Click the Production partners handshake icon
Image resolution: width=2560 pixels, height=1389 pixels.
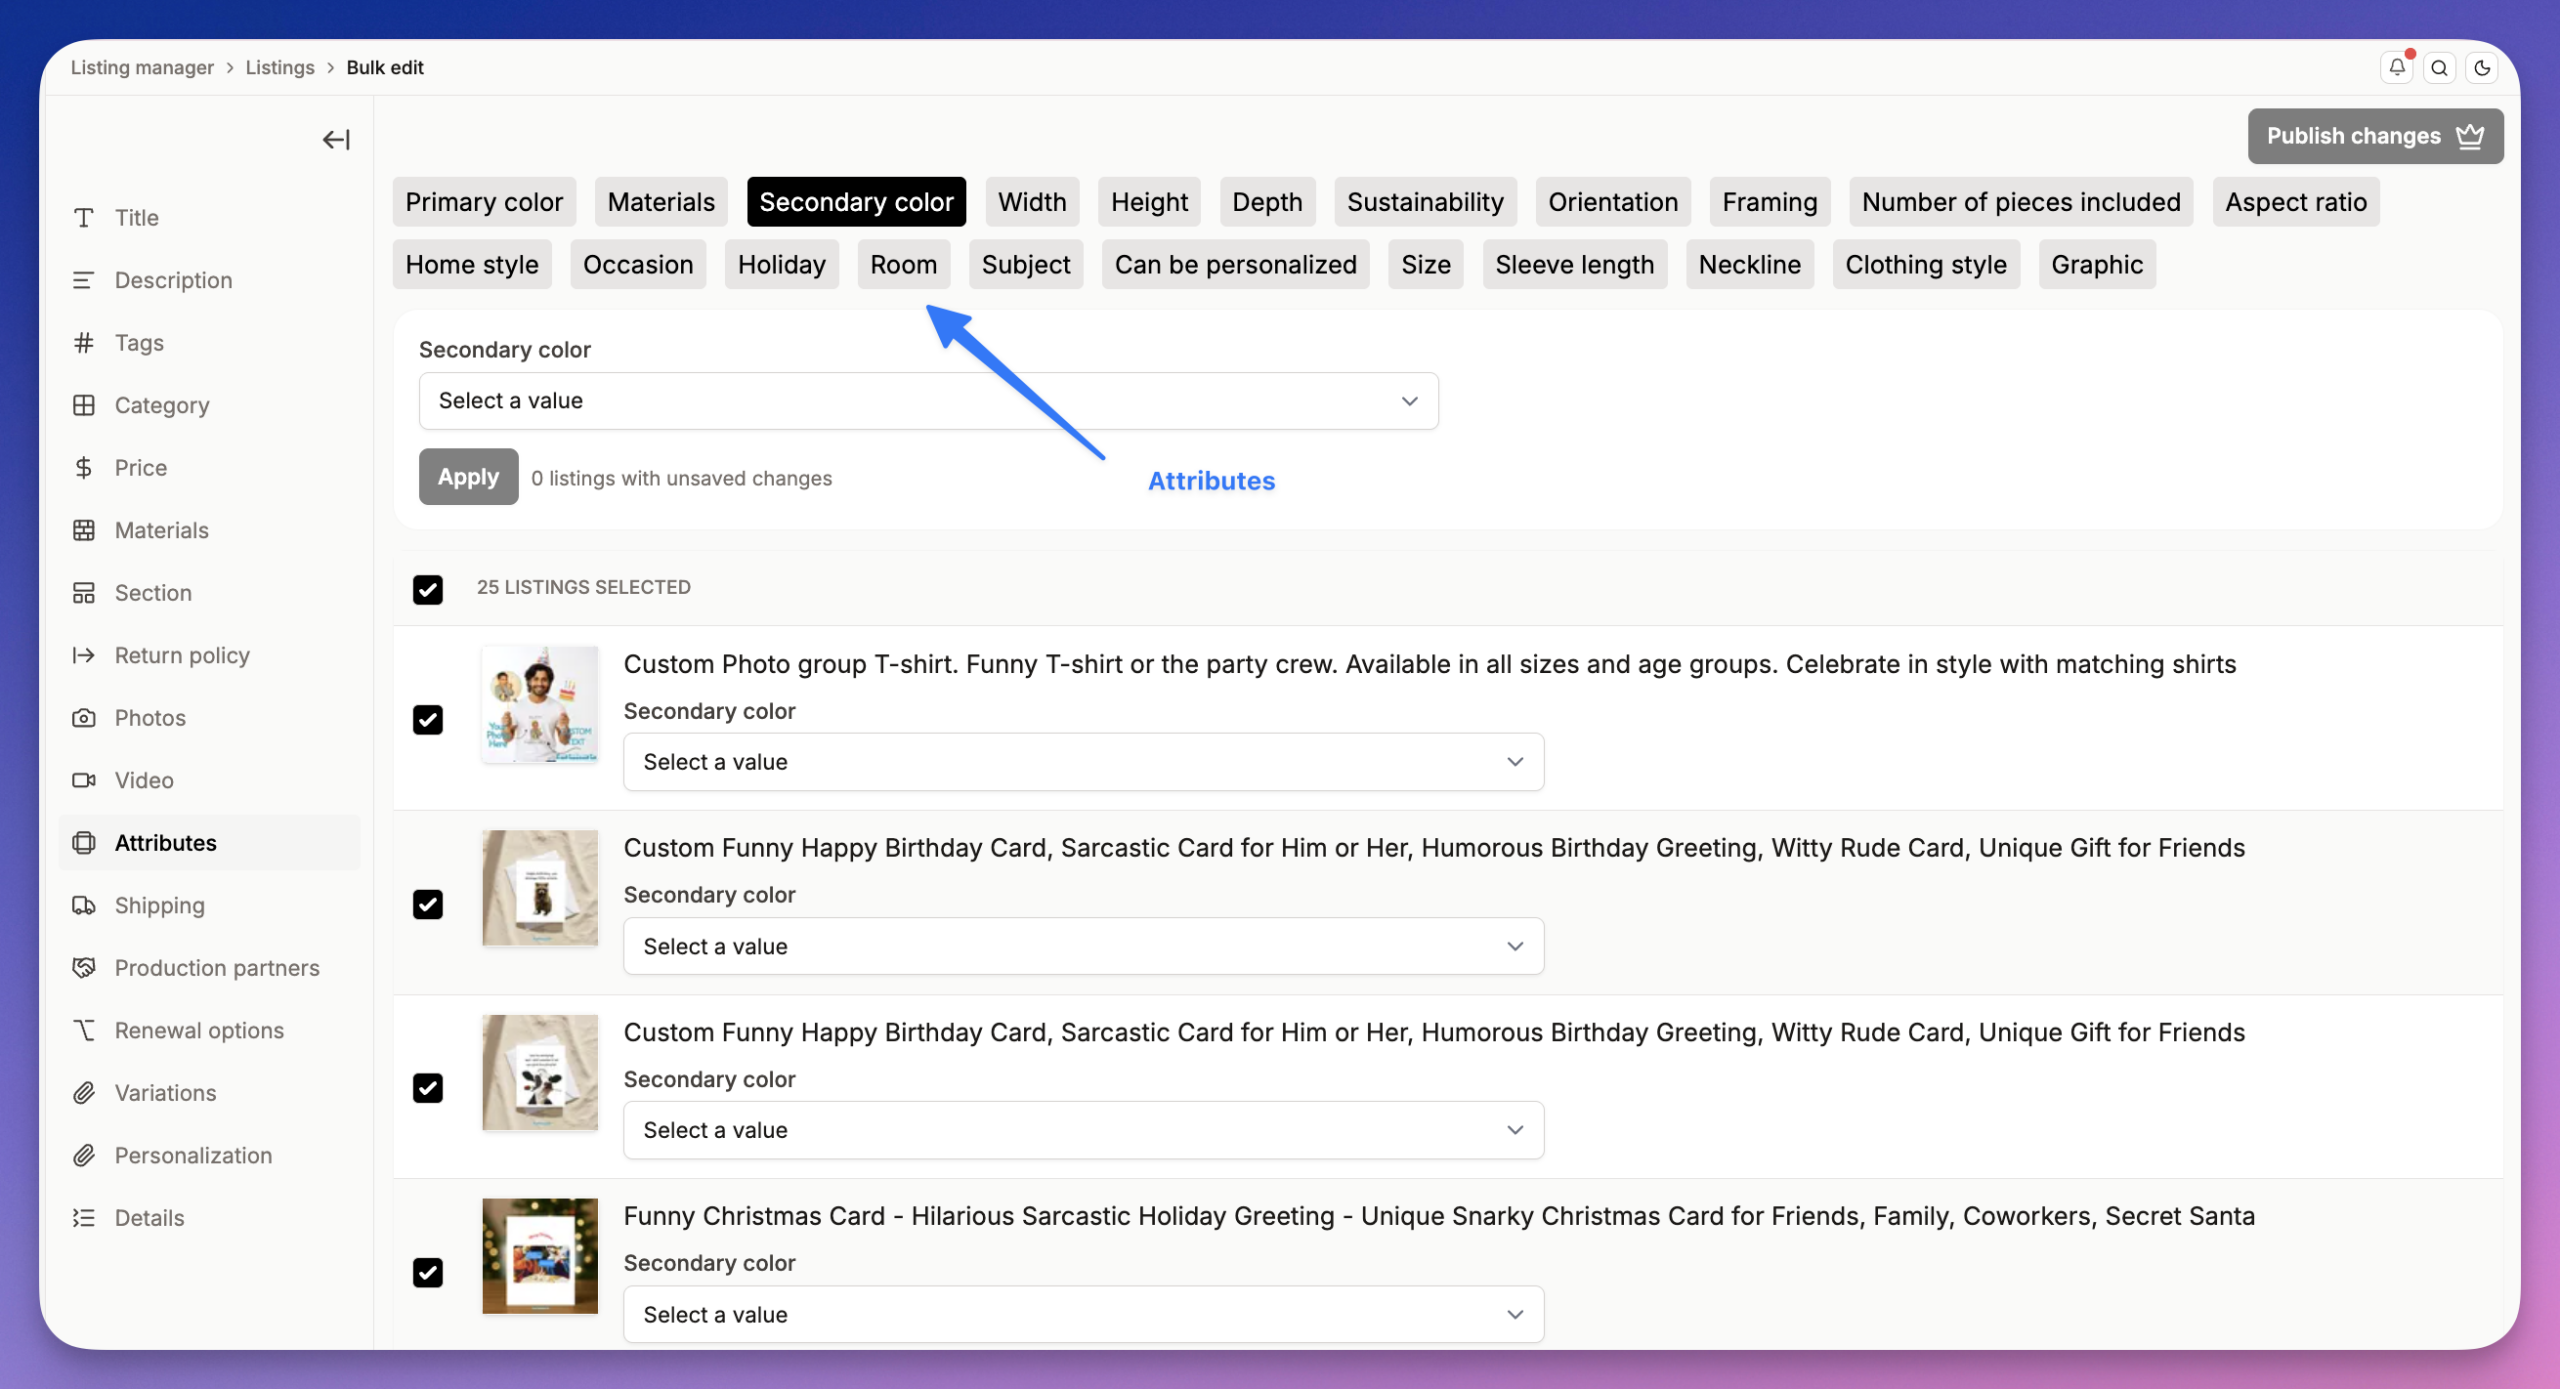[84, 968]
